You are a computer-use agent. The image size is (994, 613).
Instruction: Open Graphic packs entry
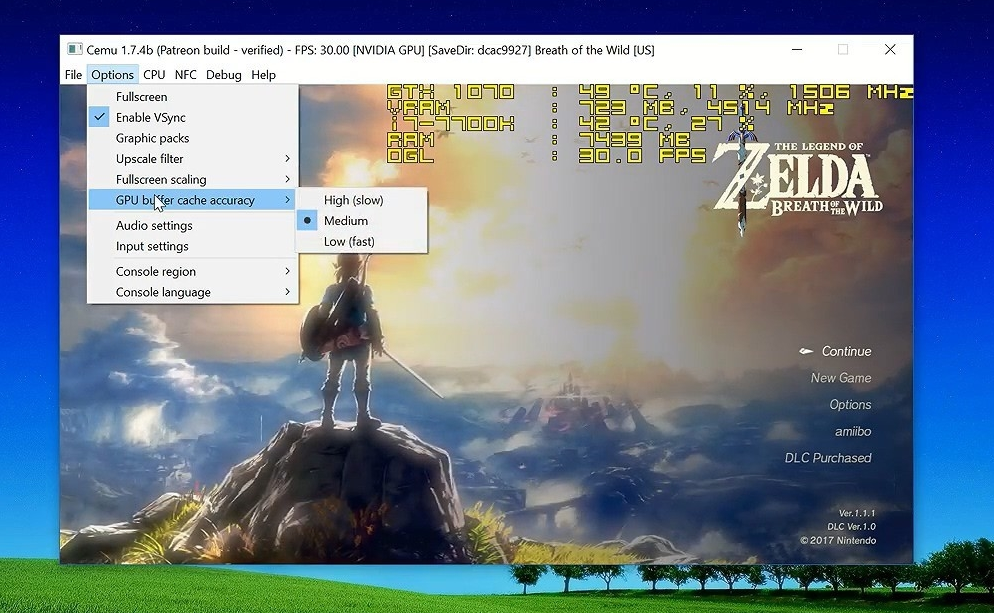(152, 138)
